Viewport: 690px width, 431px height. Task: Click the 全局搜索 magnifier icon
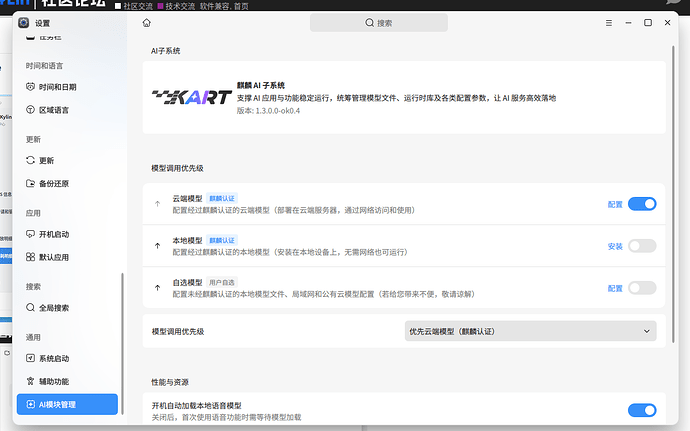[x=30, y=307]
